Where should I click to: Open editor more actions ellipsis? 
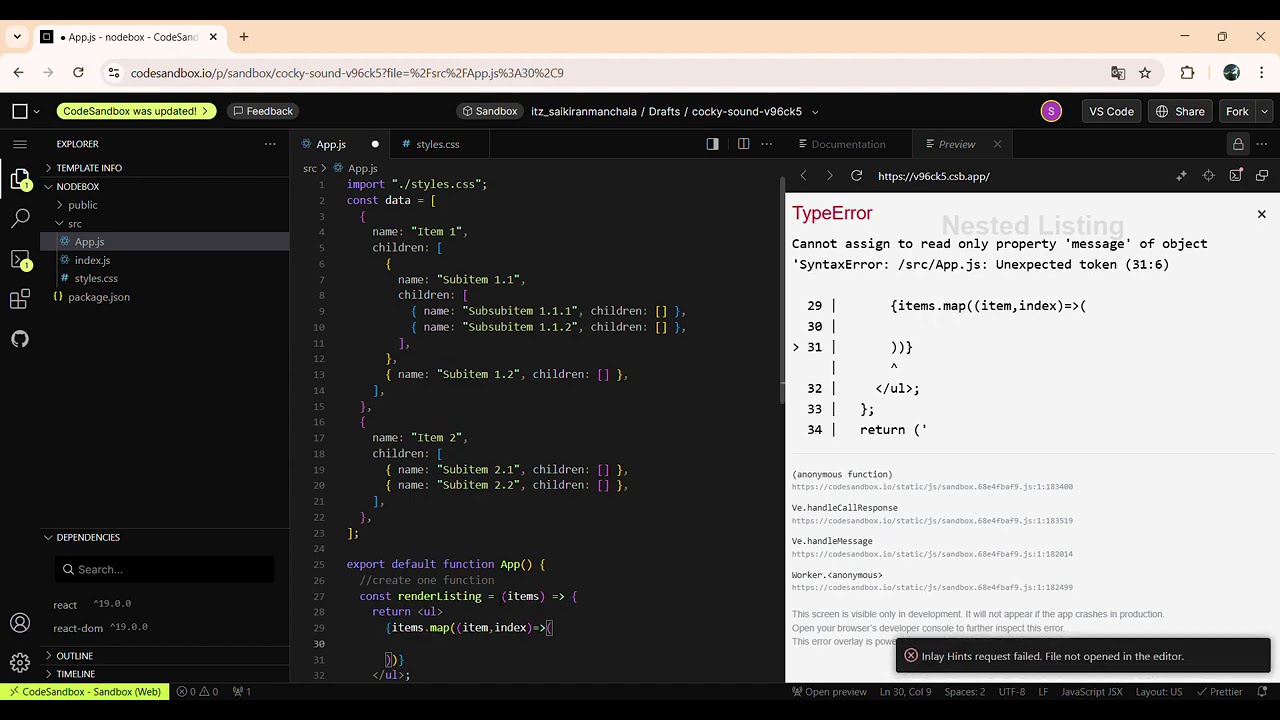point(767,144)
